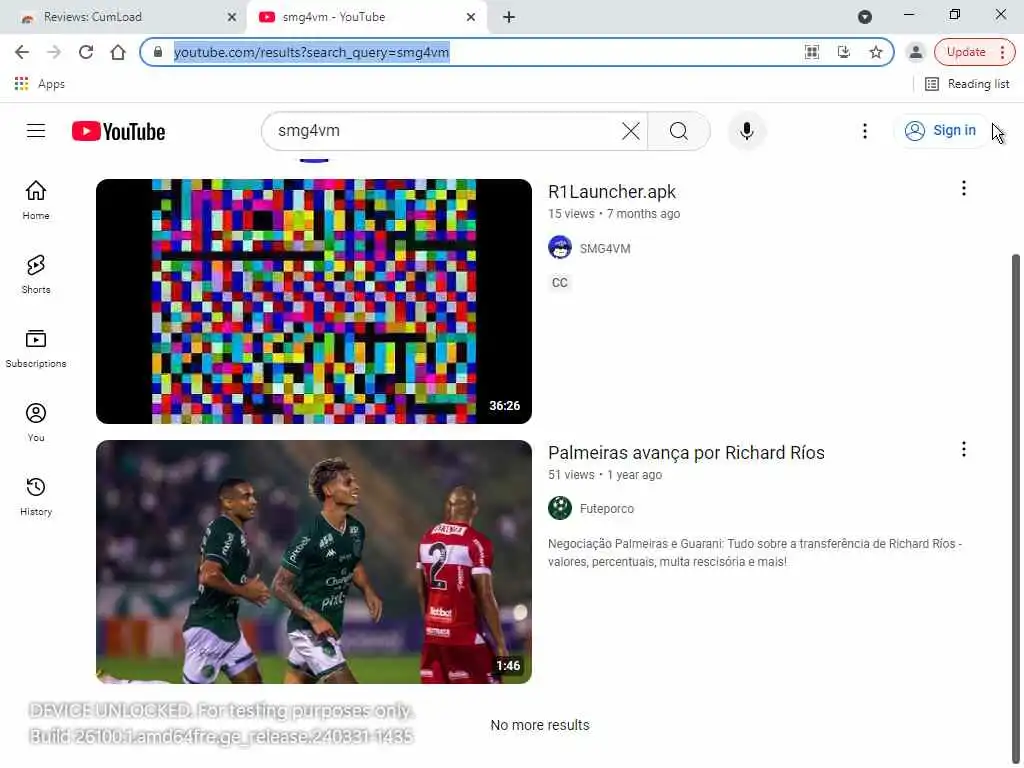Reload the page
The image size is (1024, 768).
tap(86, 52)
